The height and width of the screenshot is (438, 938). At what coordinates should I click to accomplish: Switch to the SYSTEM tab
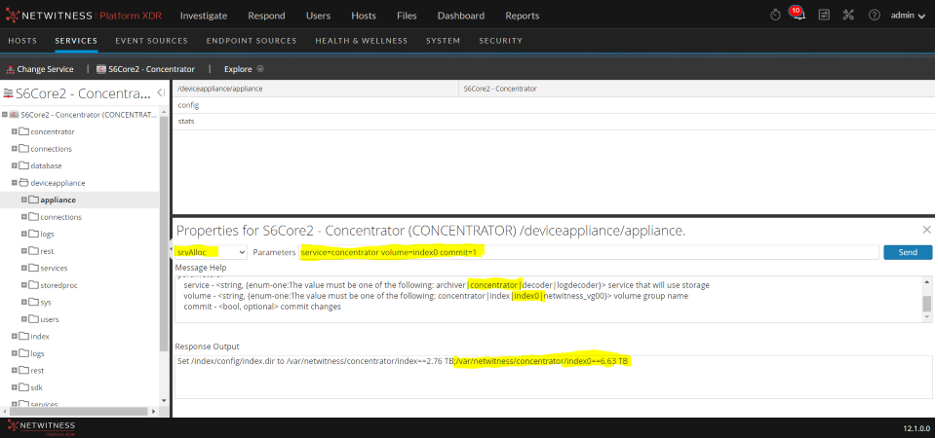tap(443, 41)
